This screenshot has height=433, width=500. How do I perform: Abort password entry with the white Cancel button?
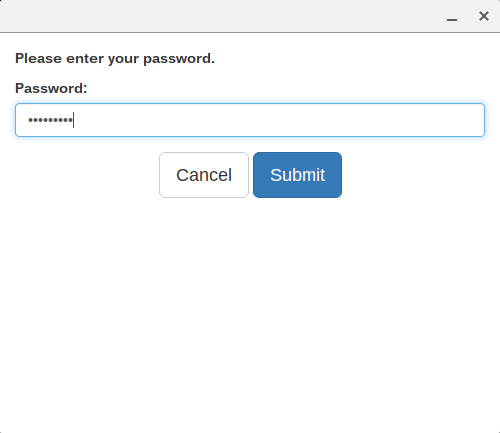pos(204,175)
